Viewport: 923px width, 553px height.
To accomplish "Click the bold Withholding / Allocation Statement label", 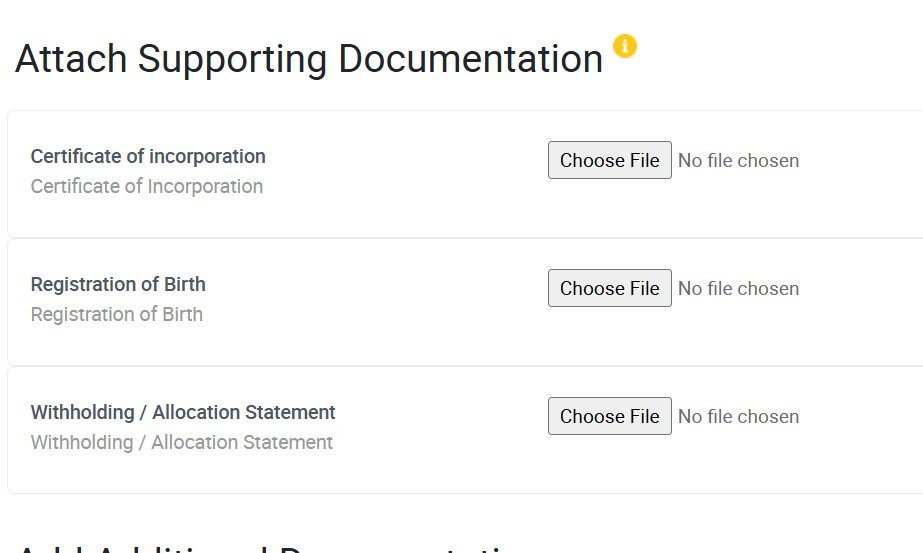I will pyautogui.click(x=183, y=412).
